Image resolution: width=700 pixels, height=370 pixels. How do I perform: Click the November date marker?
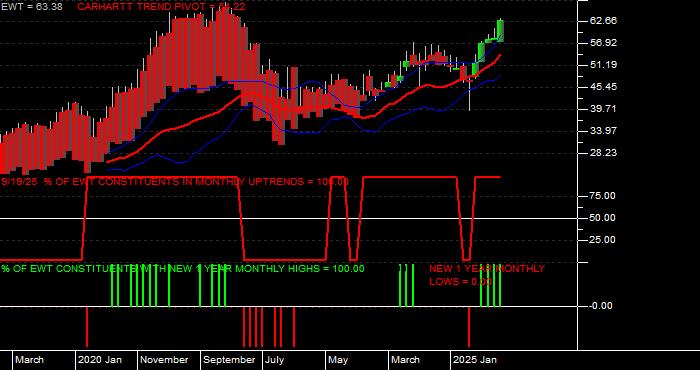point(165,360)
